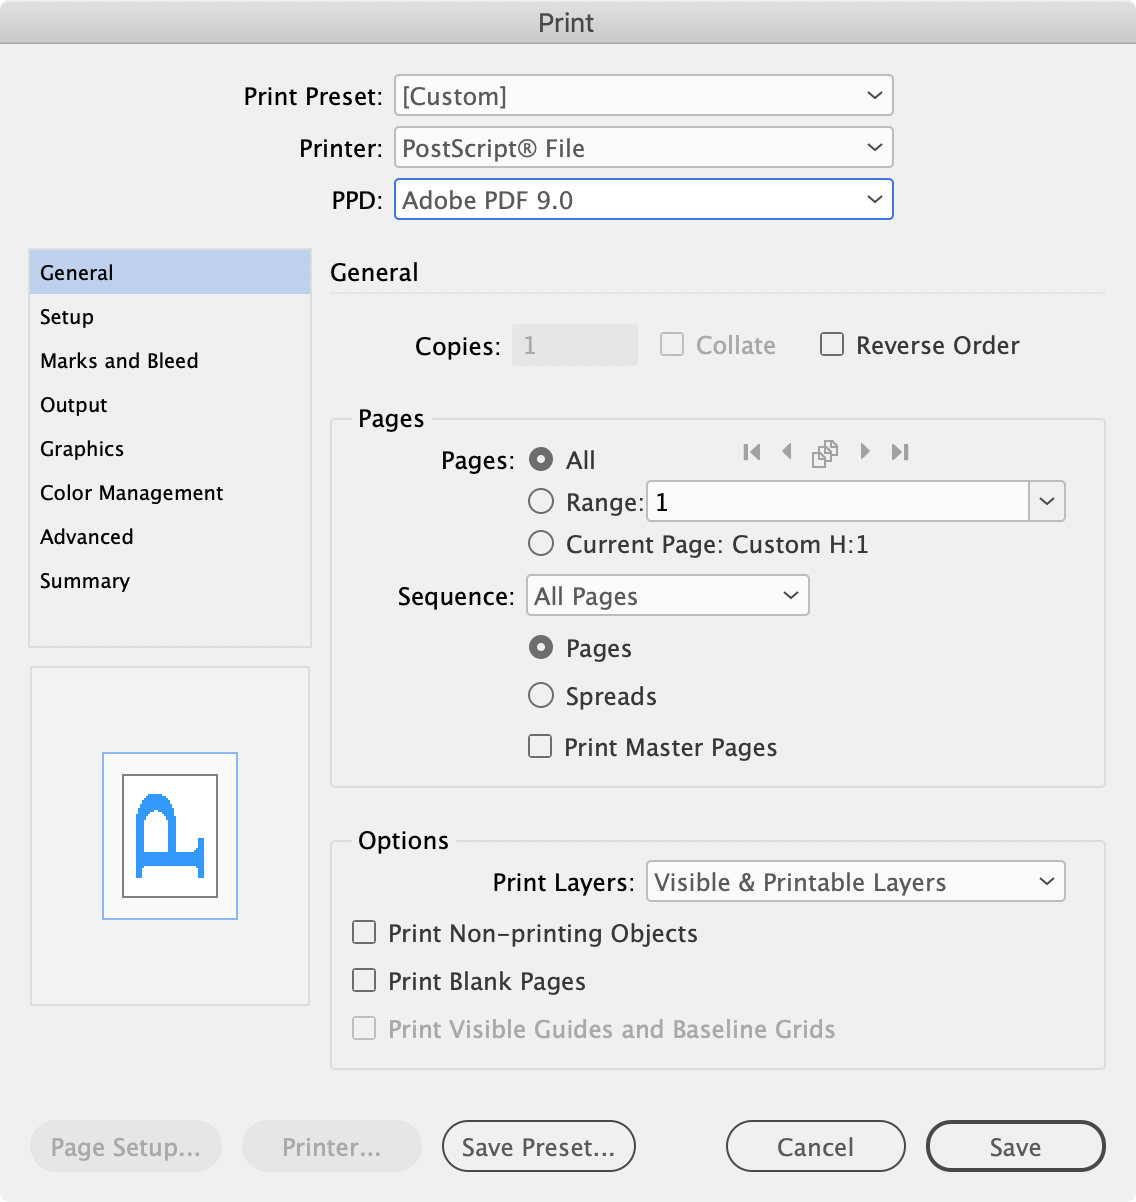Check Print Non-printing Objects

(x=364, y=932)
